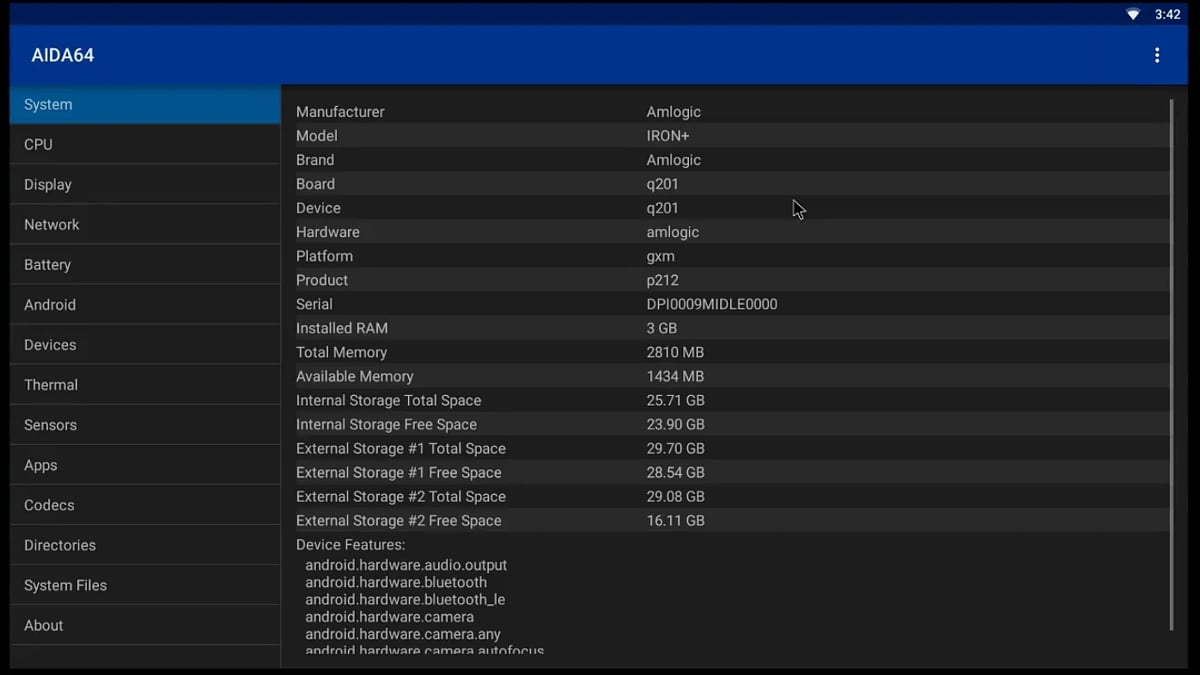Click the 16.11 GB free space value
Image resolution: width=1200 pixels, height=675 pixels.
pos(675,520)
